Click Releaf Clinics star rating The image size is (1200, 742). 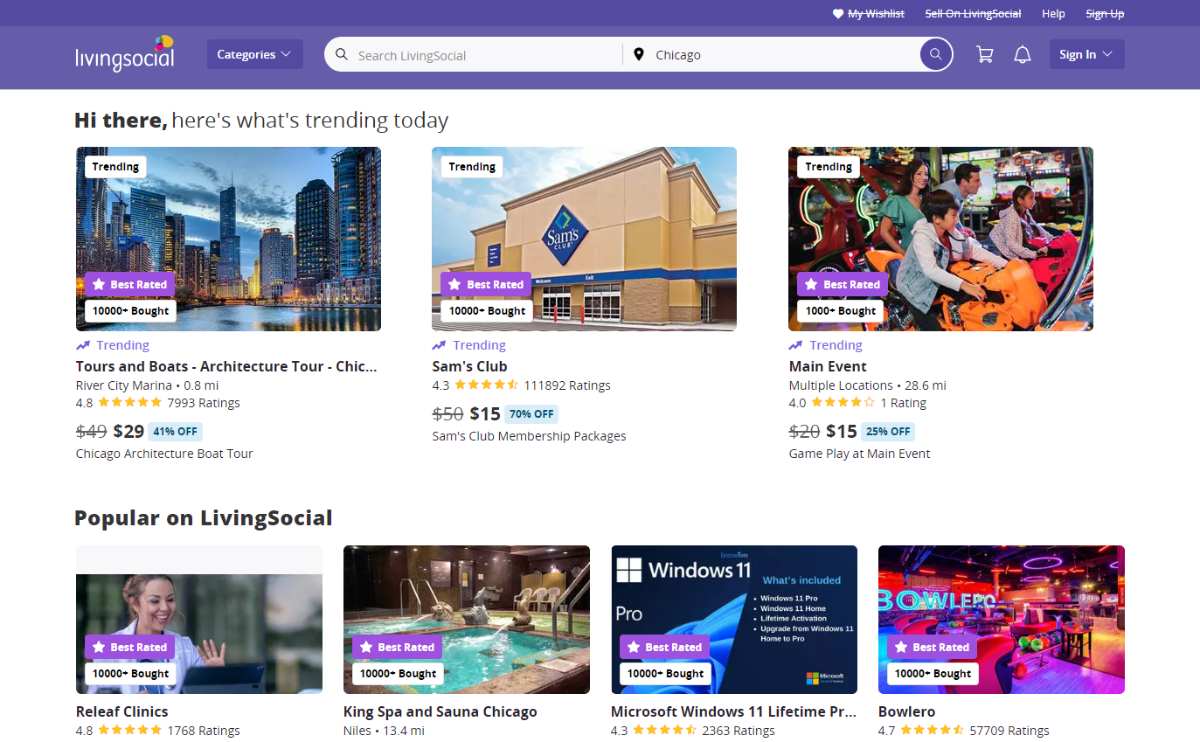click(x=130, y=731)
